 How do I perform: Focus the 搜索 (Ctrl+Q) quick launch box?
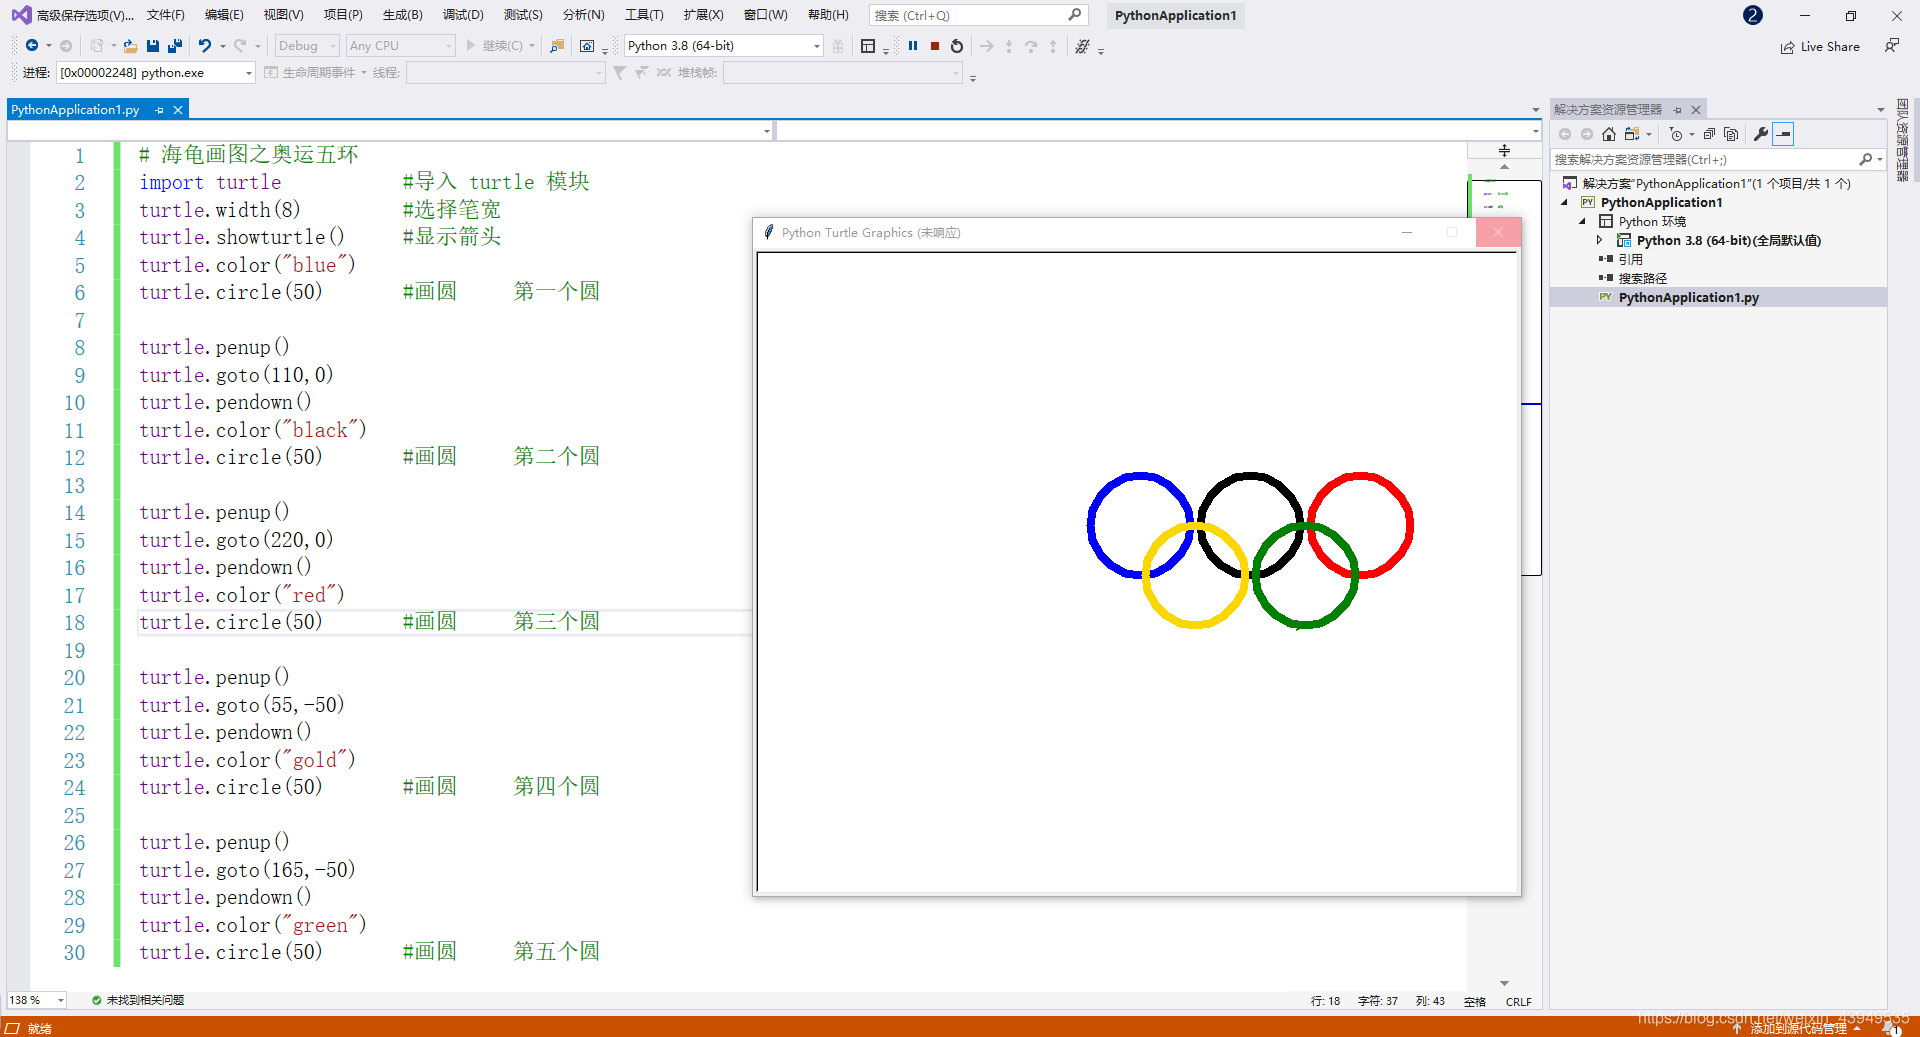point(977,15)
